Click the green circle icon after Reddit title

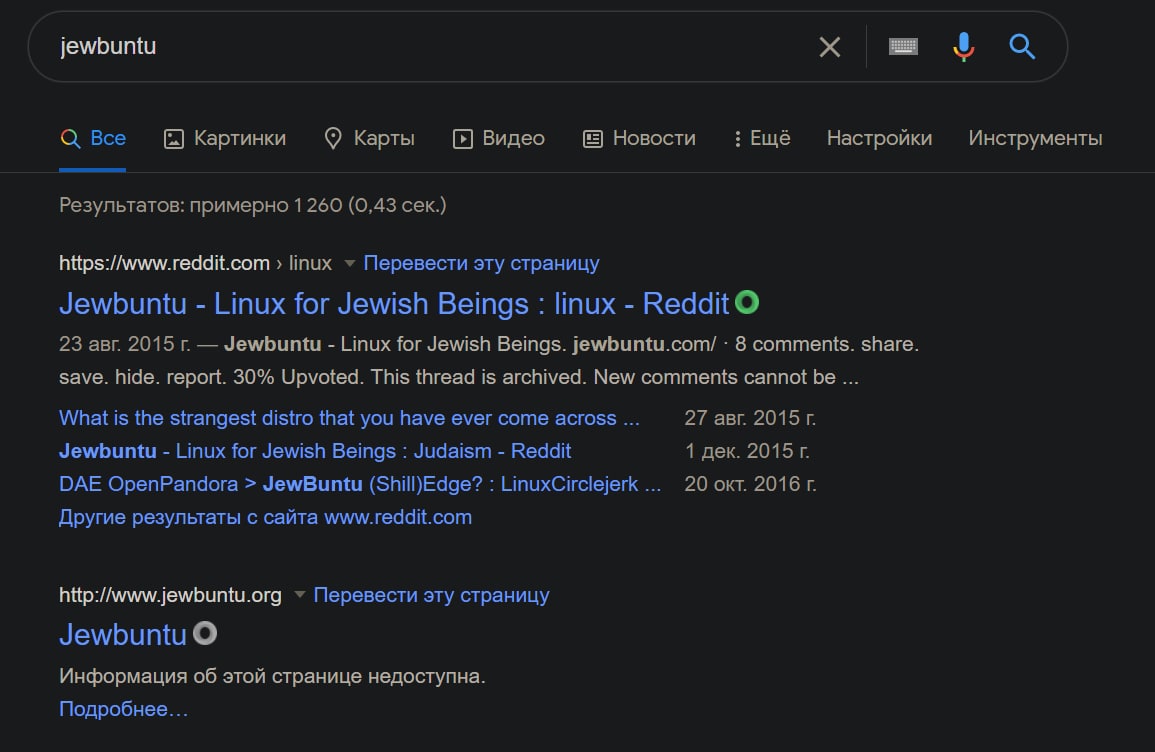pyautogui.click(x=747, y=303)
